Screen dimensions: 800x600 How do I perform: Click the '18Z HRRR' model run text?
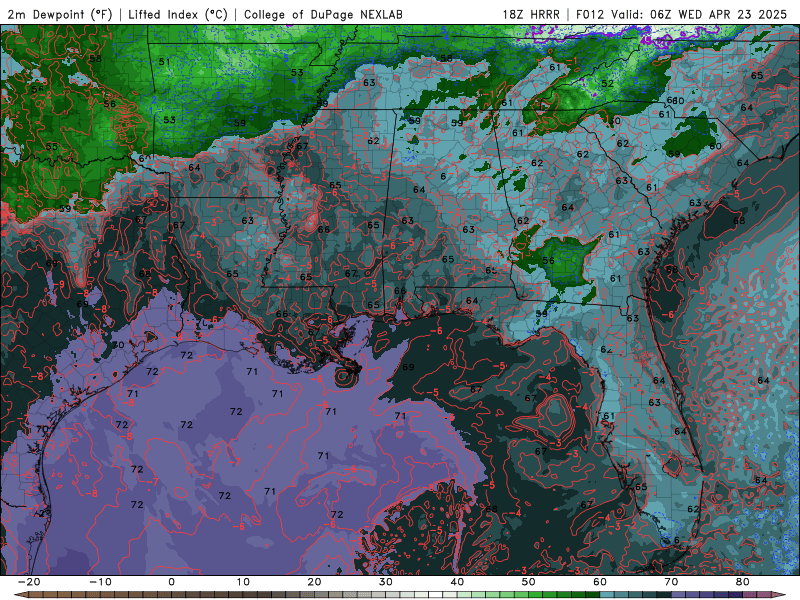coord(531,14)
